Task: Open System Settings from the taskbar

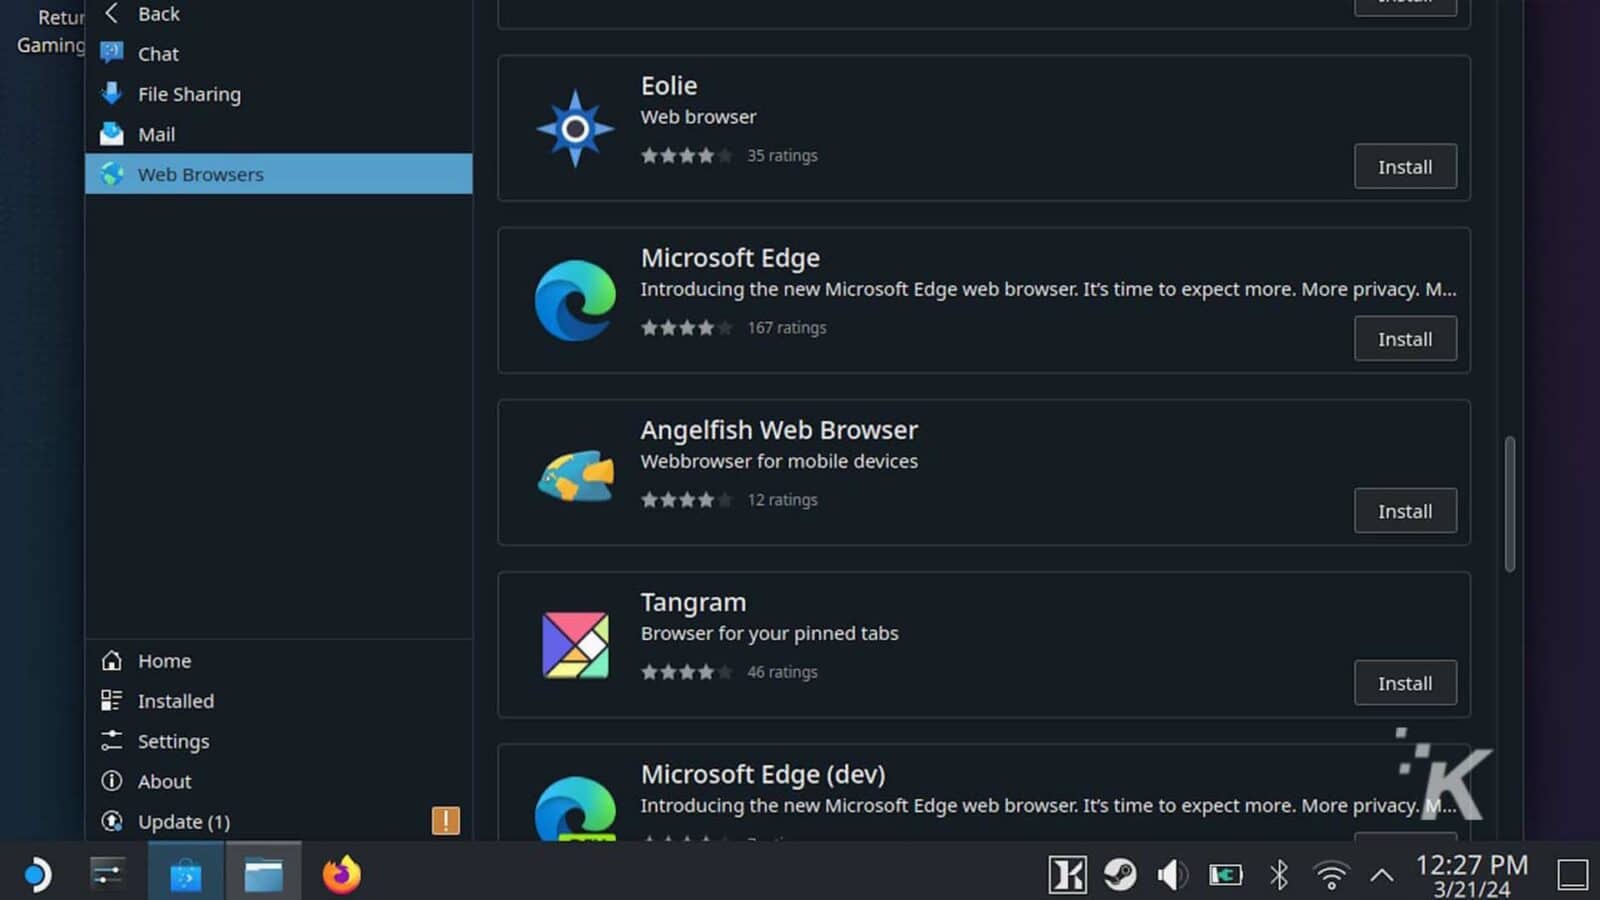Action: (107, 873)
